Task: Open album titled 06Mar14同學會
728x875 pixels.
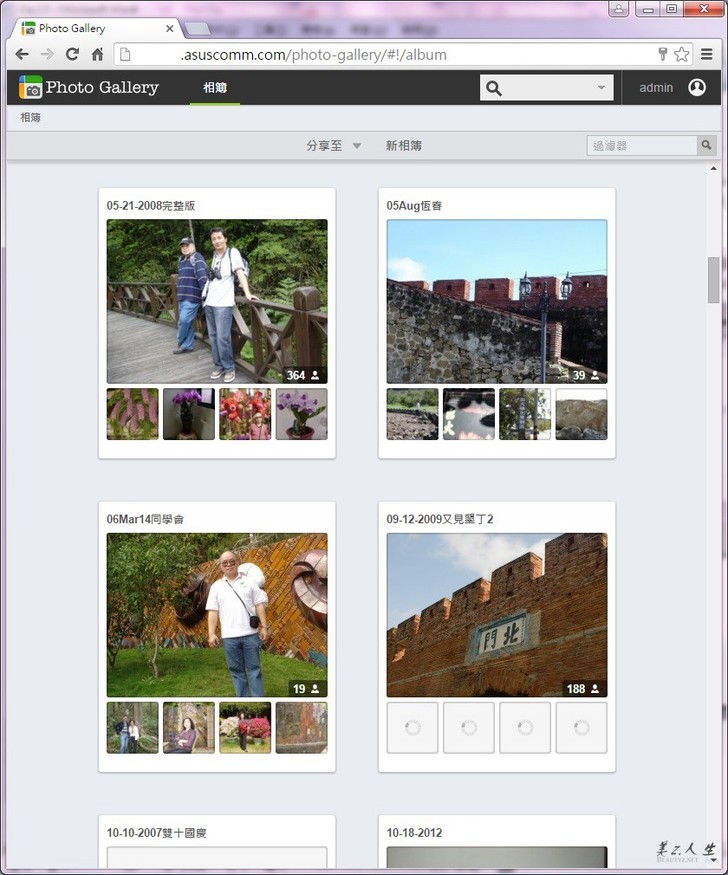Action: coord(145,519)
